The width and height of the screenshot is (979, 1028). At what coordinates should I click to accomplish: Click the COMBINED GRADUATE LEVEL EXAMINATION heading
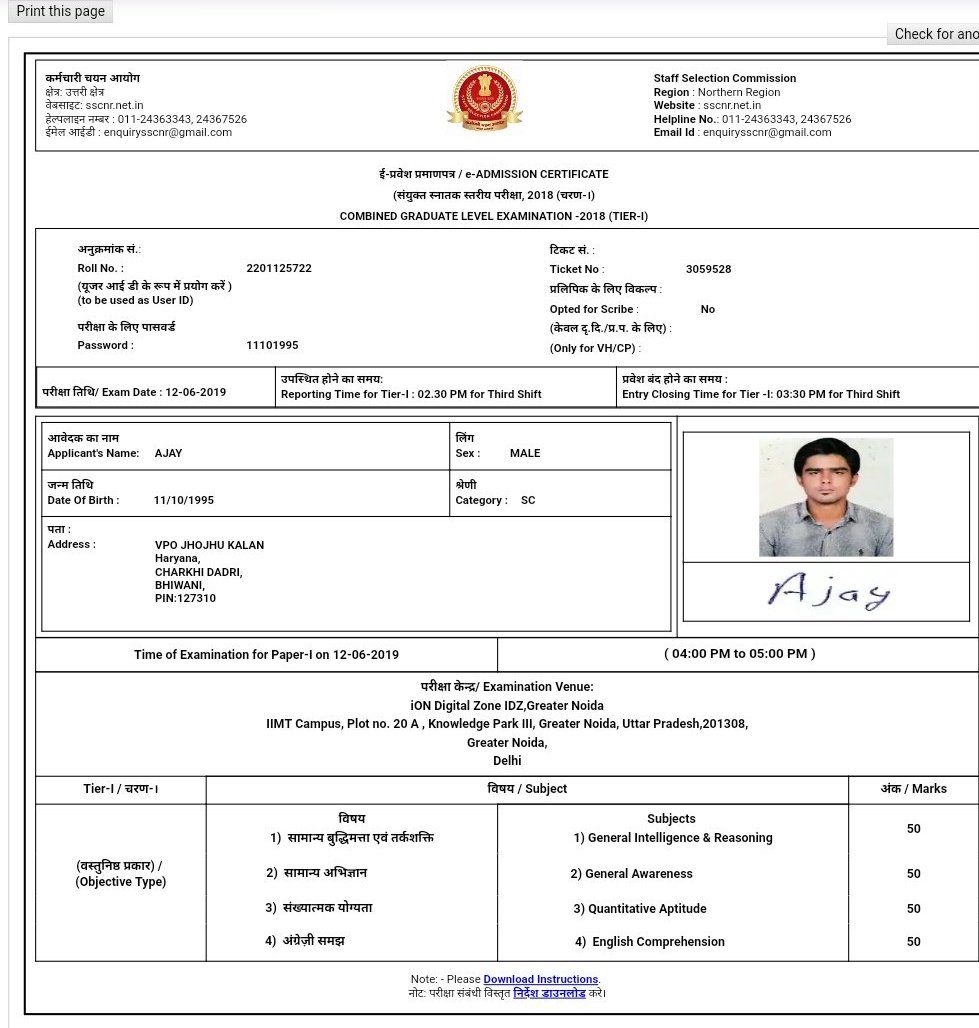coord(494,216)
